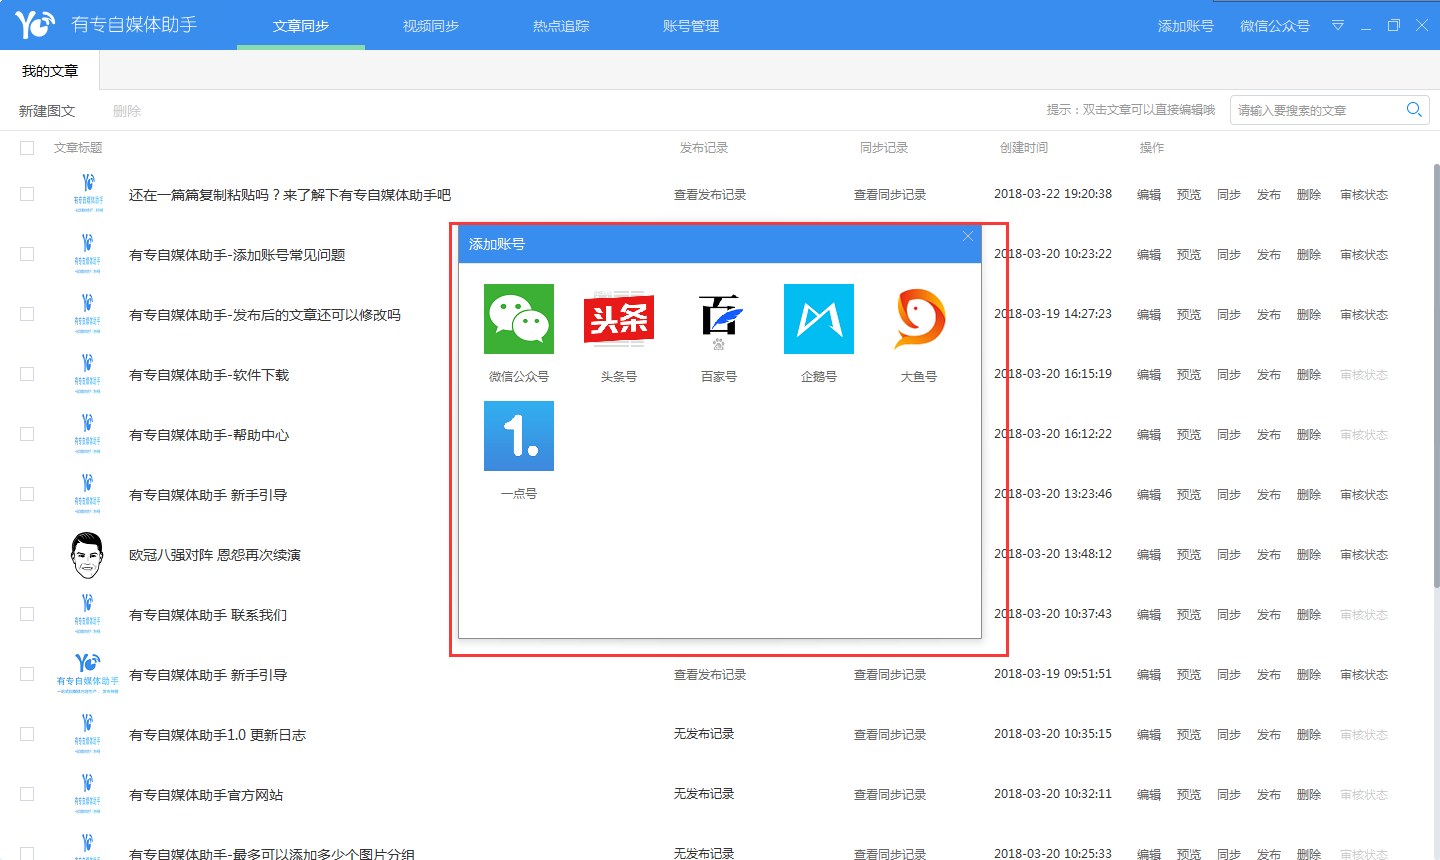Click 审核状态 for the 欧冠八强对阵 article

(1364, 555)
